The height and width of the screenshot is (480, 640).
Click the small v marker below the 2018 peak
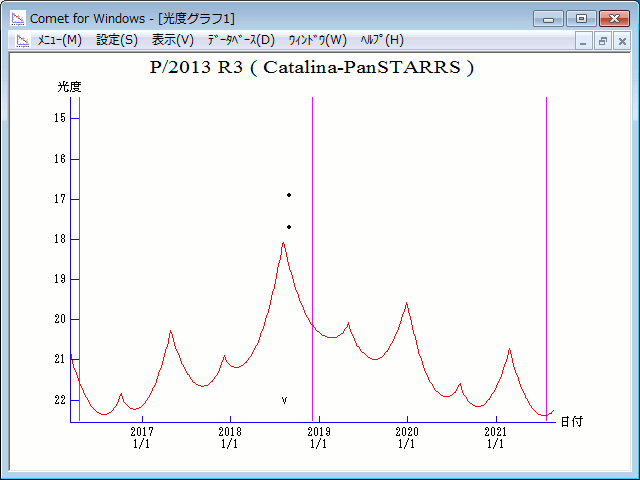click(284, 400)
